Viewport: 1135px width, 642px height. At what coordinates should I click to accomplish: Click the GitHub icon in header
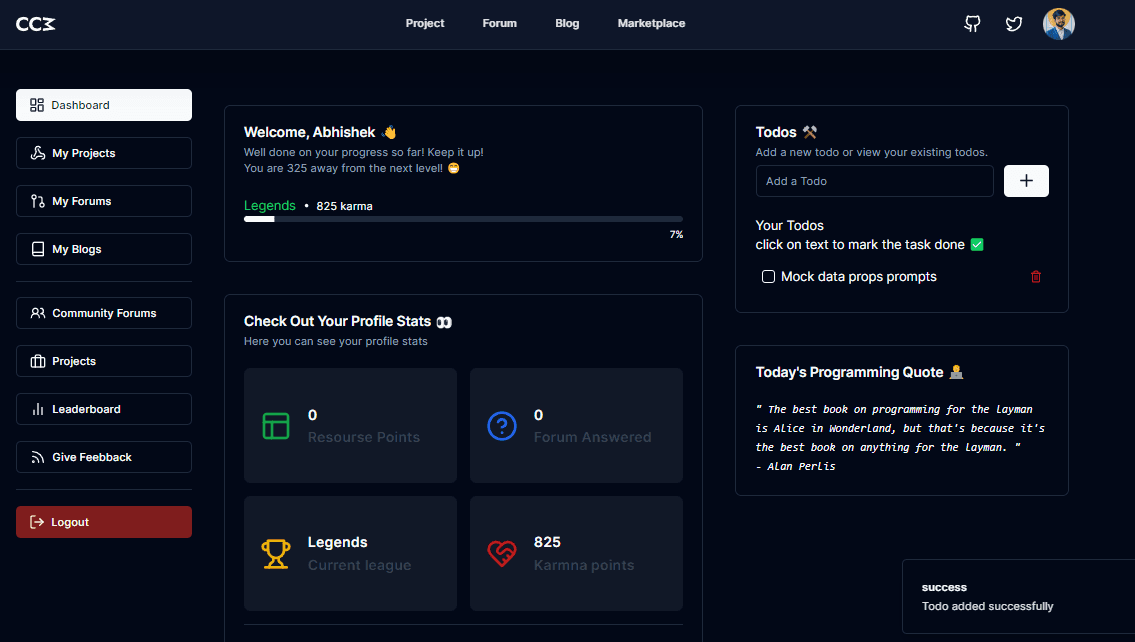972,24
